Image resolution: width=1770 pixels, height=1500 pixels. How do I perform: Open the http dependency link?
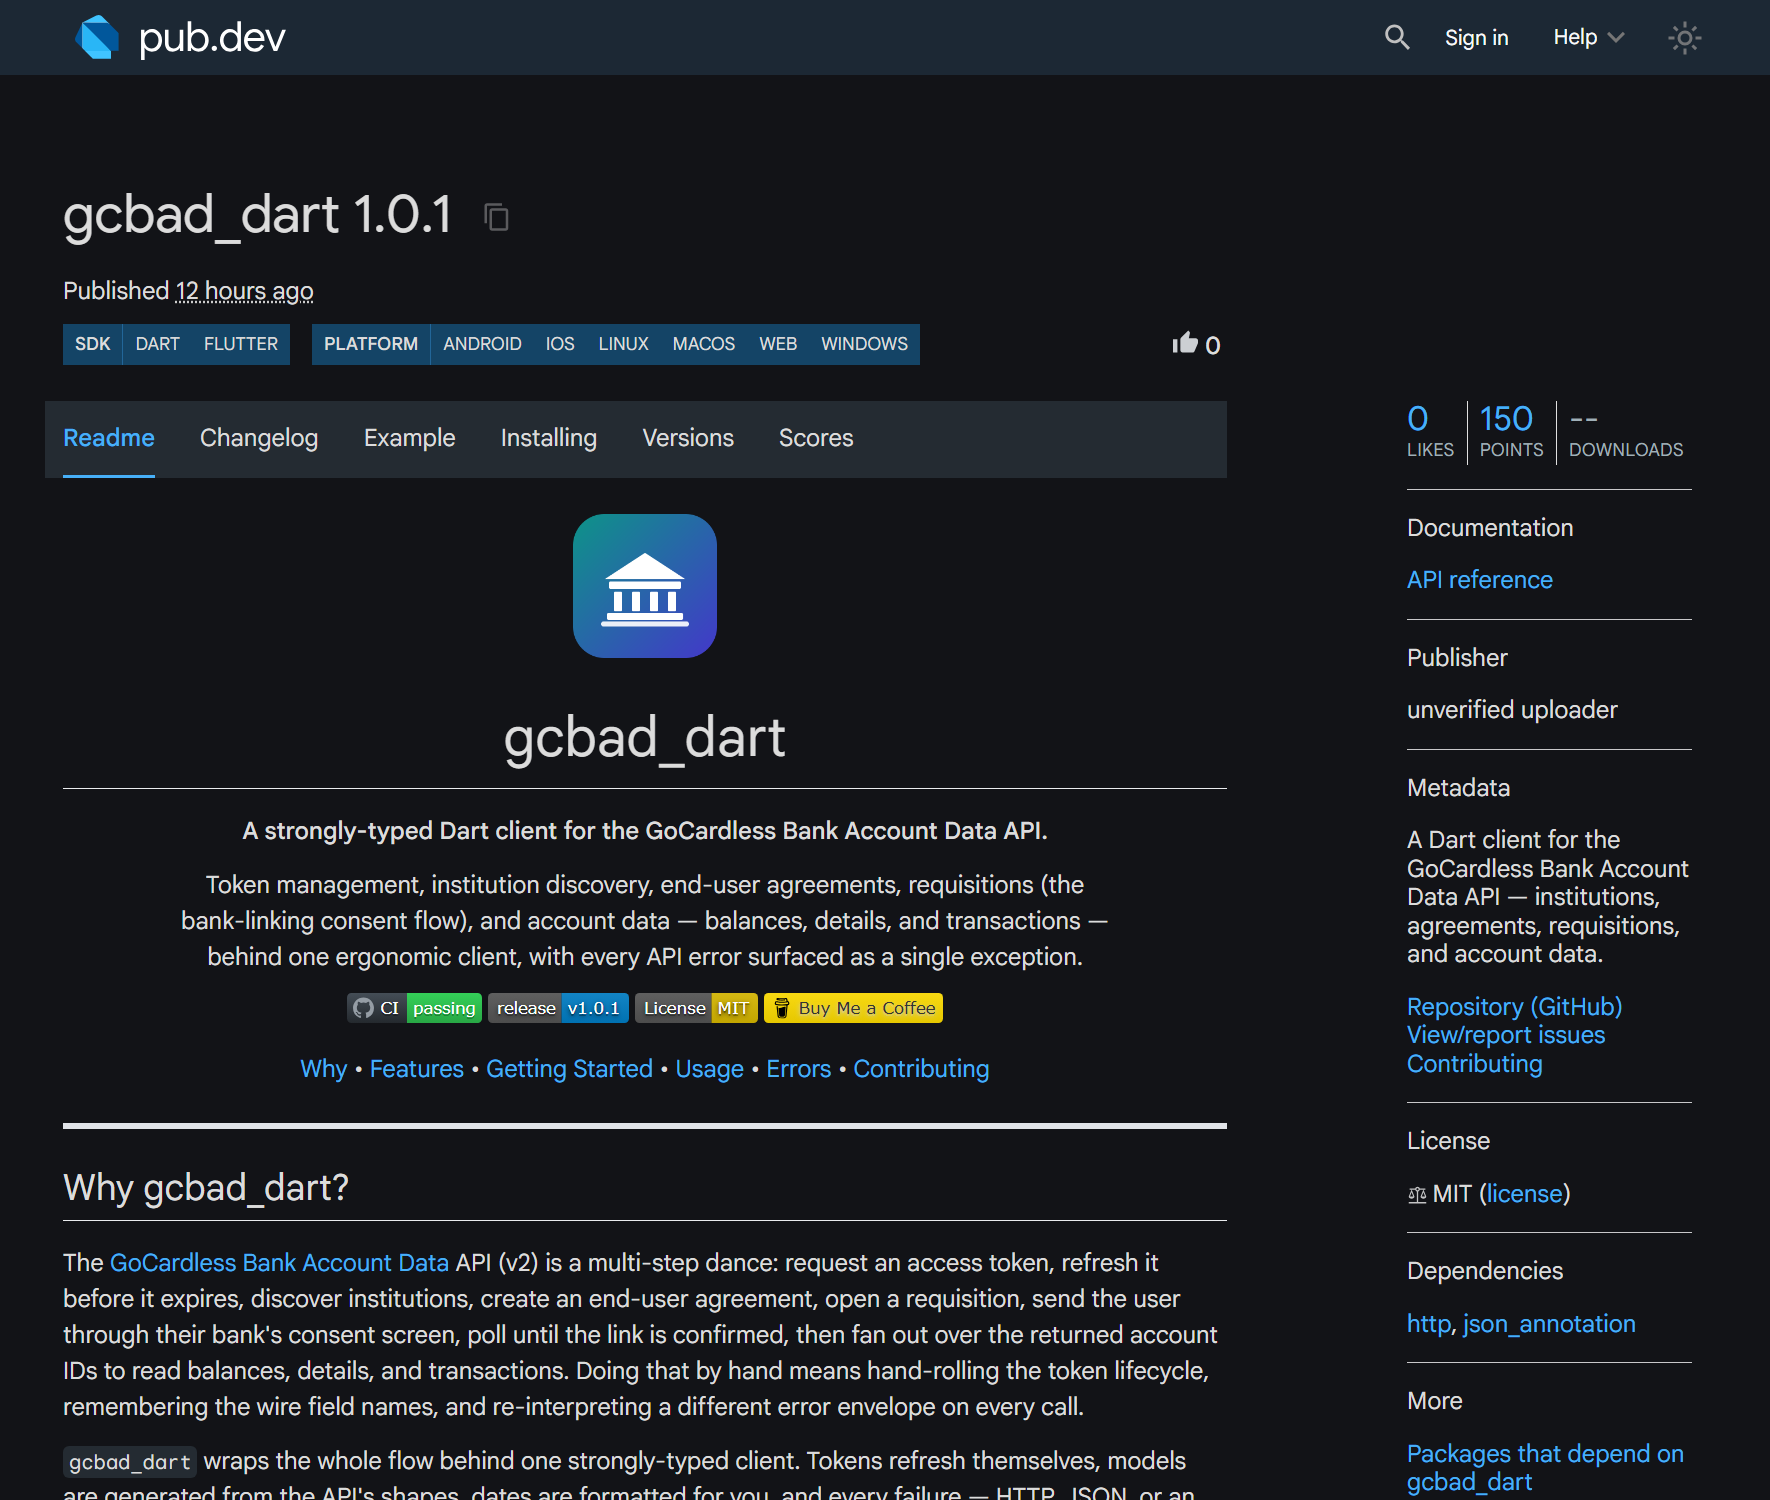tap(1429, 1324)
